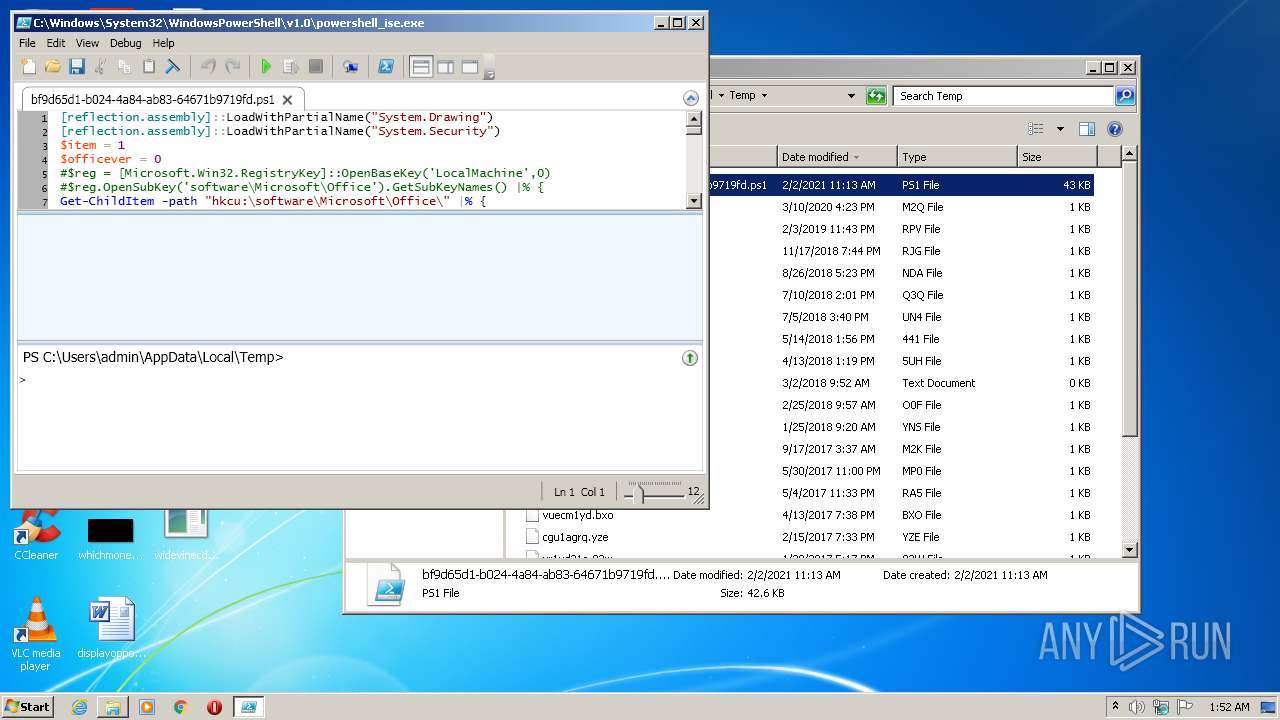Collapse the script pane with up chevron
The width and height of the screenshot is (1280, 720).
click(x=690, y=98)
